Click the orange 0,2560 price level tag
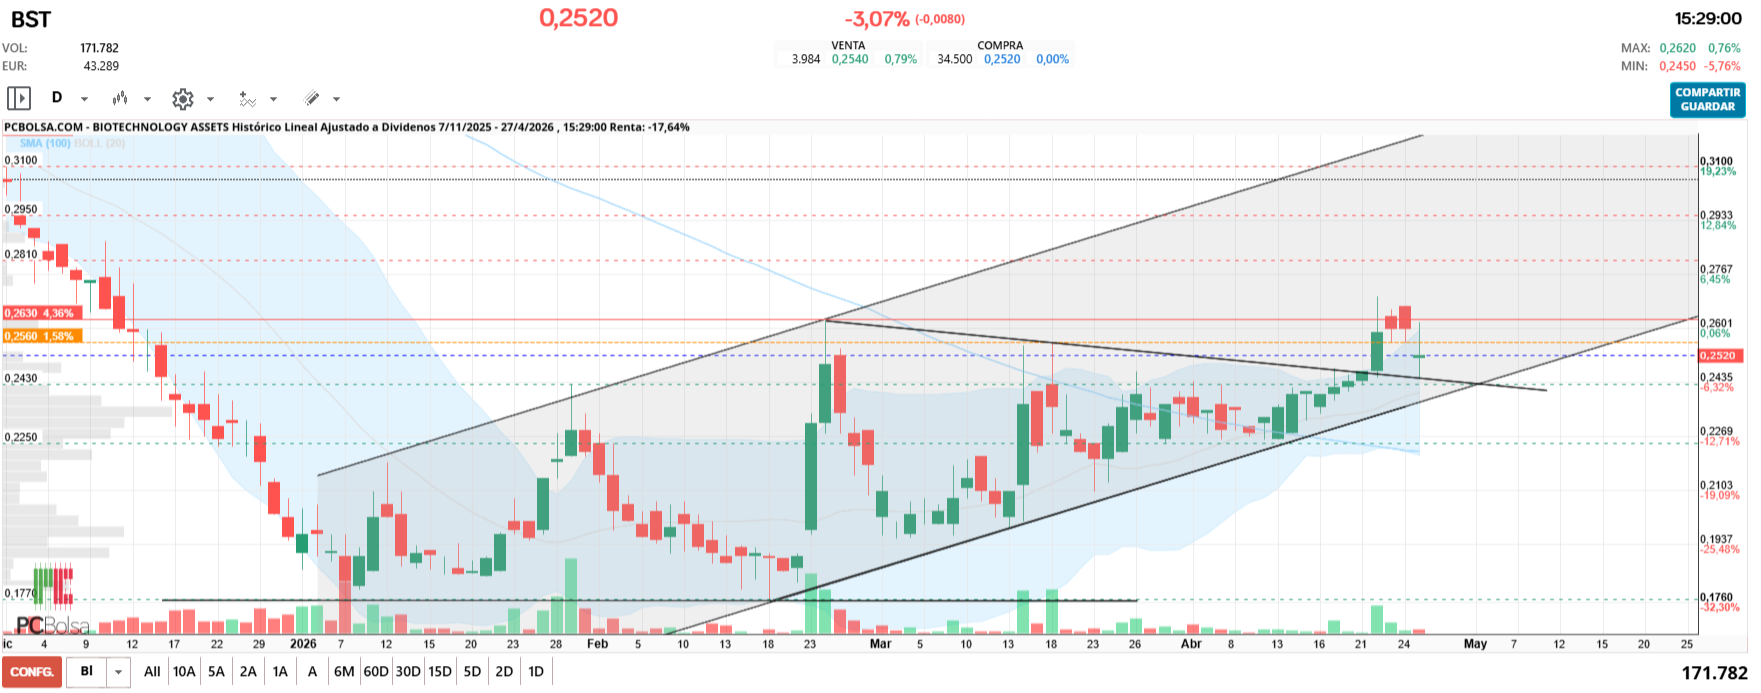This screenshot has height=693, width=1761. (40, 336)
